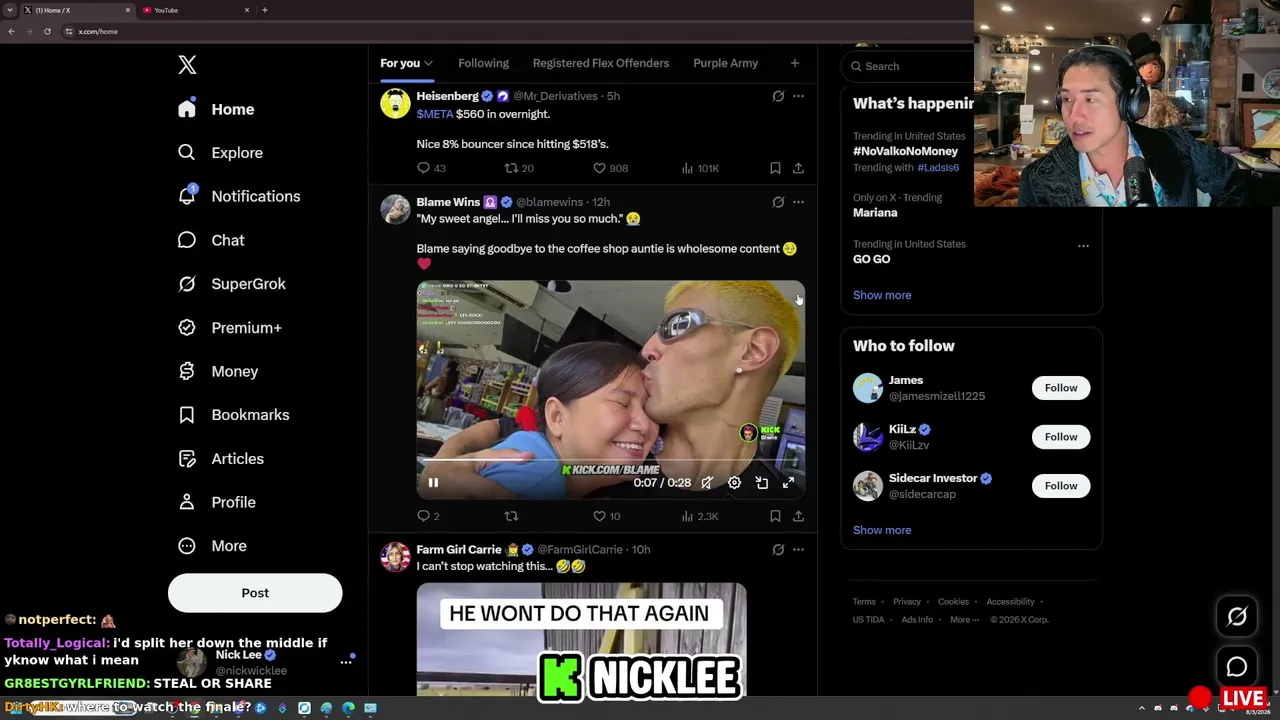1280x720 pixels.
Task: Repost Heisenberg's post
Action: [519, 168]
